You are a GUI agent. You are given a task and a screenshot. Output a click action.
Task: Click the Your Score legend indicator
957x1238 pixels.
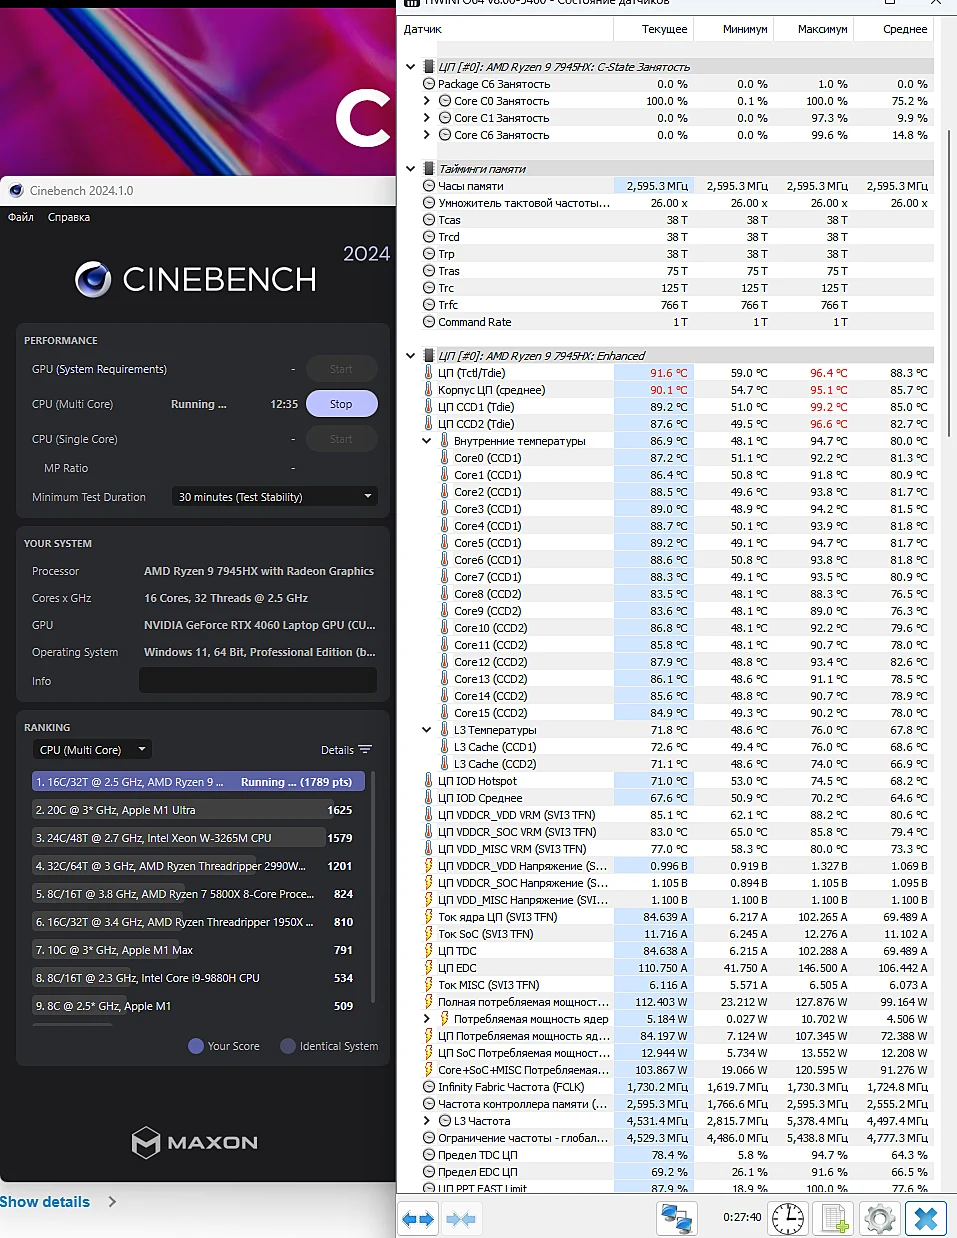(x=196, y=1046)
